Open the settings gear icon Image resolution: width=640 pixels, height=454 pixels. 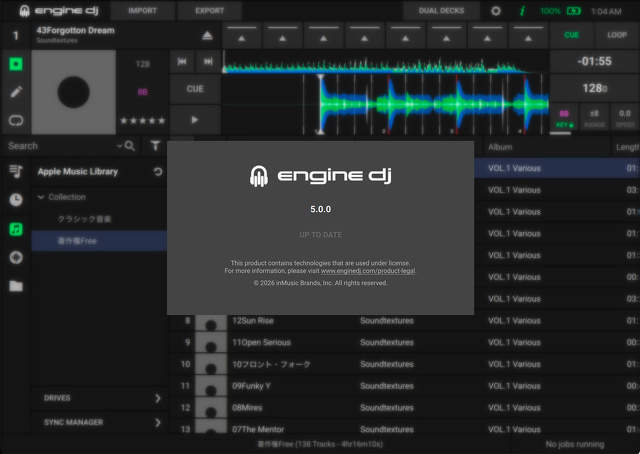(x=496, y=11)
